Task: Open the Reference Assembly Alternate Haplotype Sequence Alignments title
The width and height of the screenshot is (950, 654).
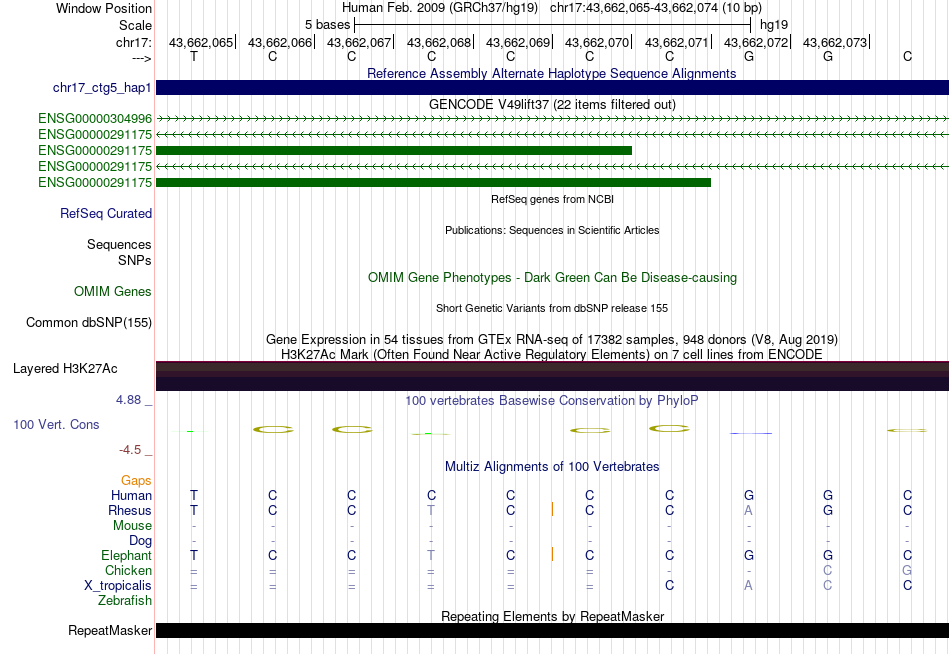Action: pyautogui.click(x=552, y=73)
